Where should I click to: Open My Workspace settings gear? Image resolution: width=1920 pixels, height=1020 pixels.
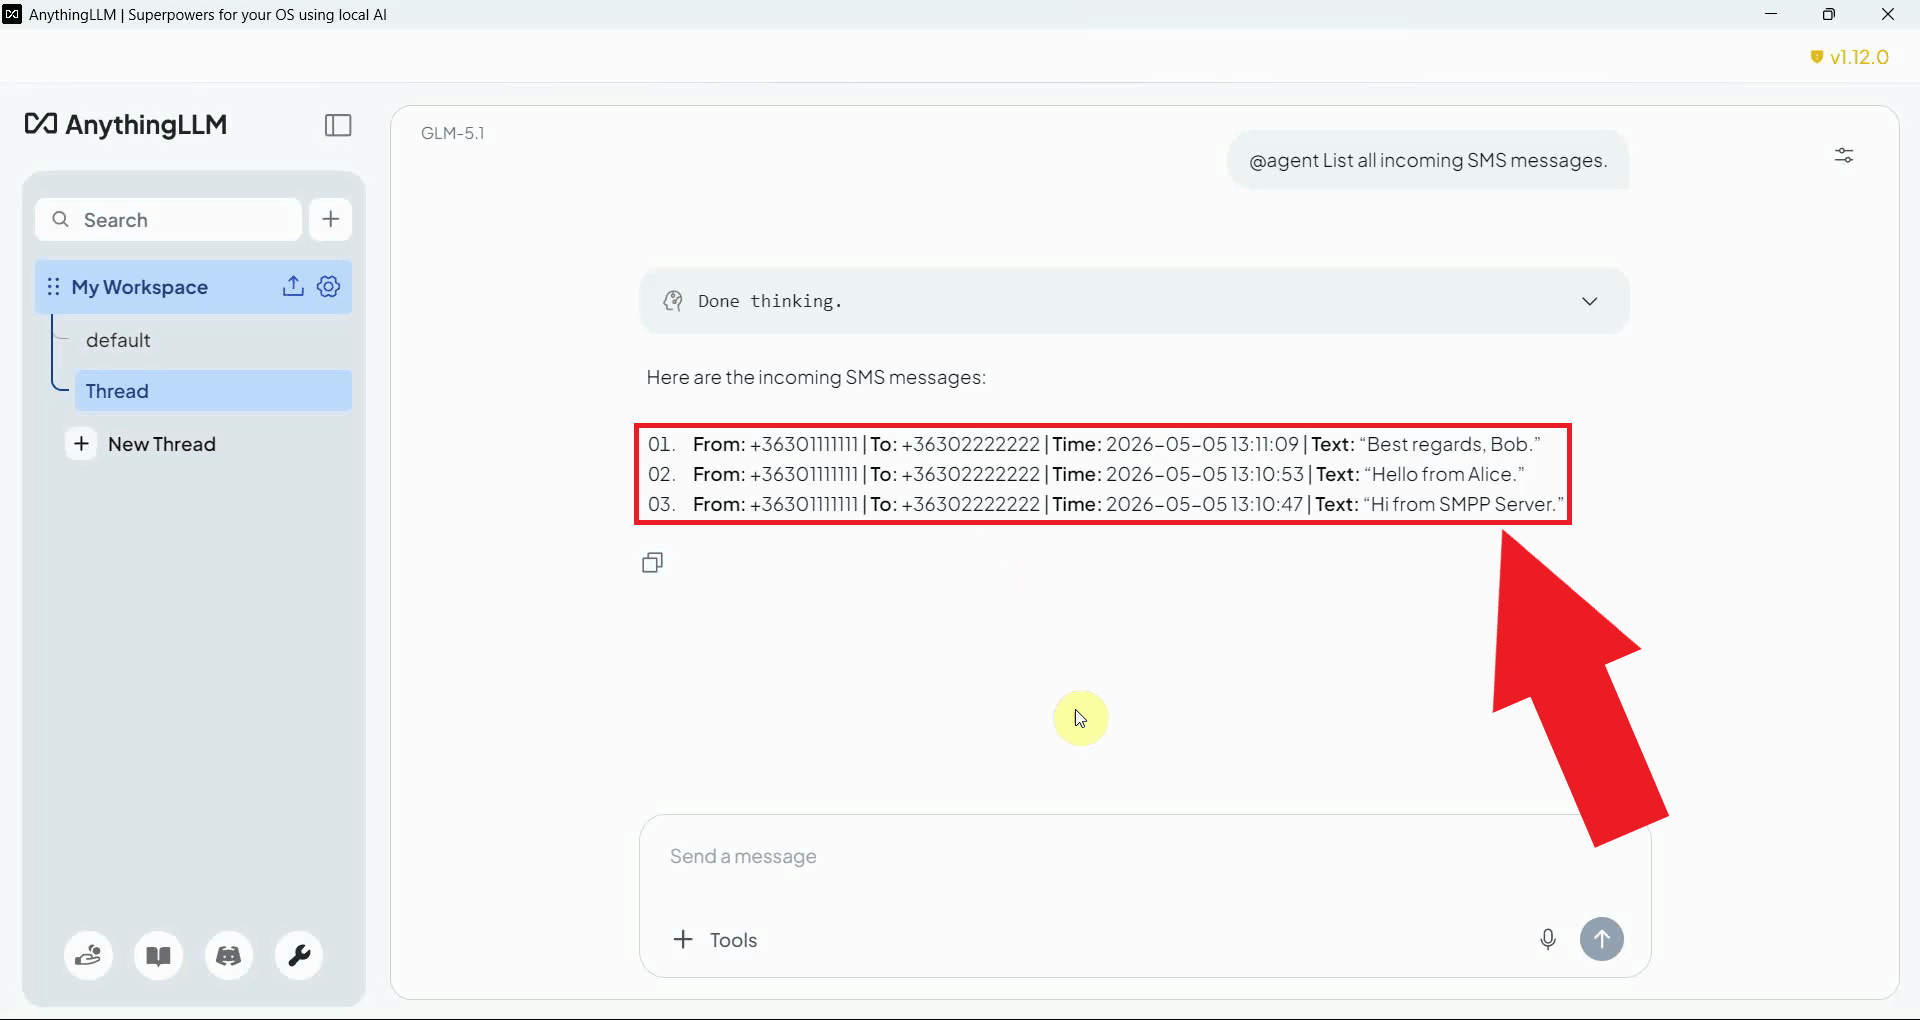coord(329,287)
